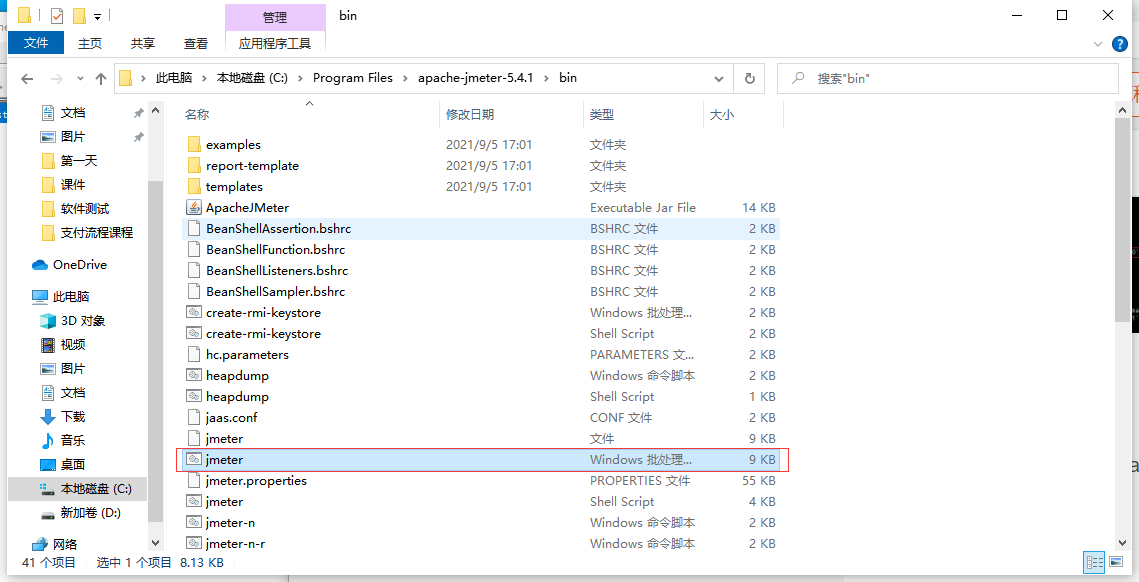Select jmeter Windows batch file icon
Image resolution: width=1139 pixels, height=582 pixels.
[193, 459]
